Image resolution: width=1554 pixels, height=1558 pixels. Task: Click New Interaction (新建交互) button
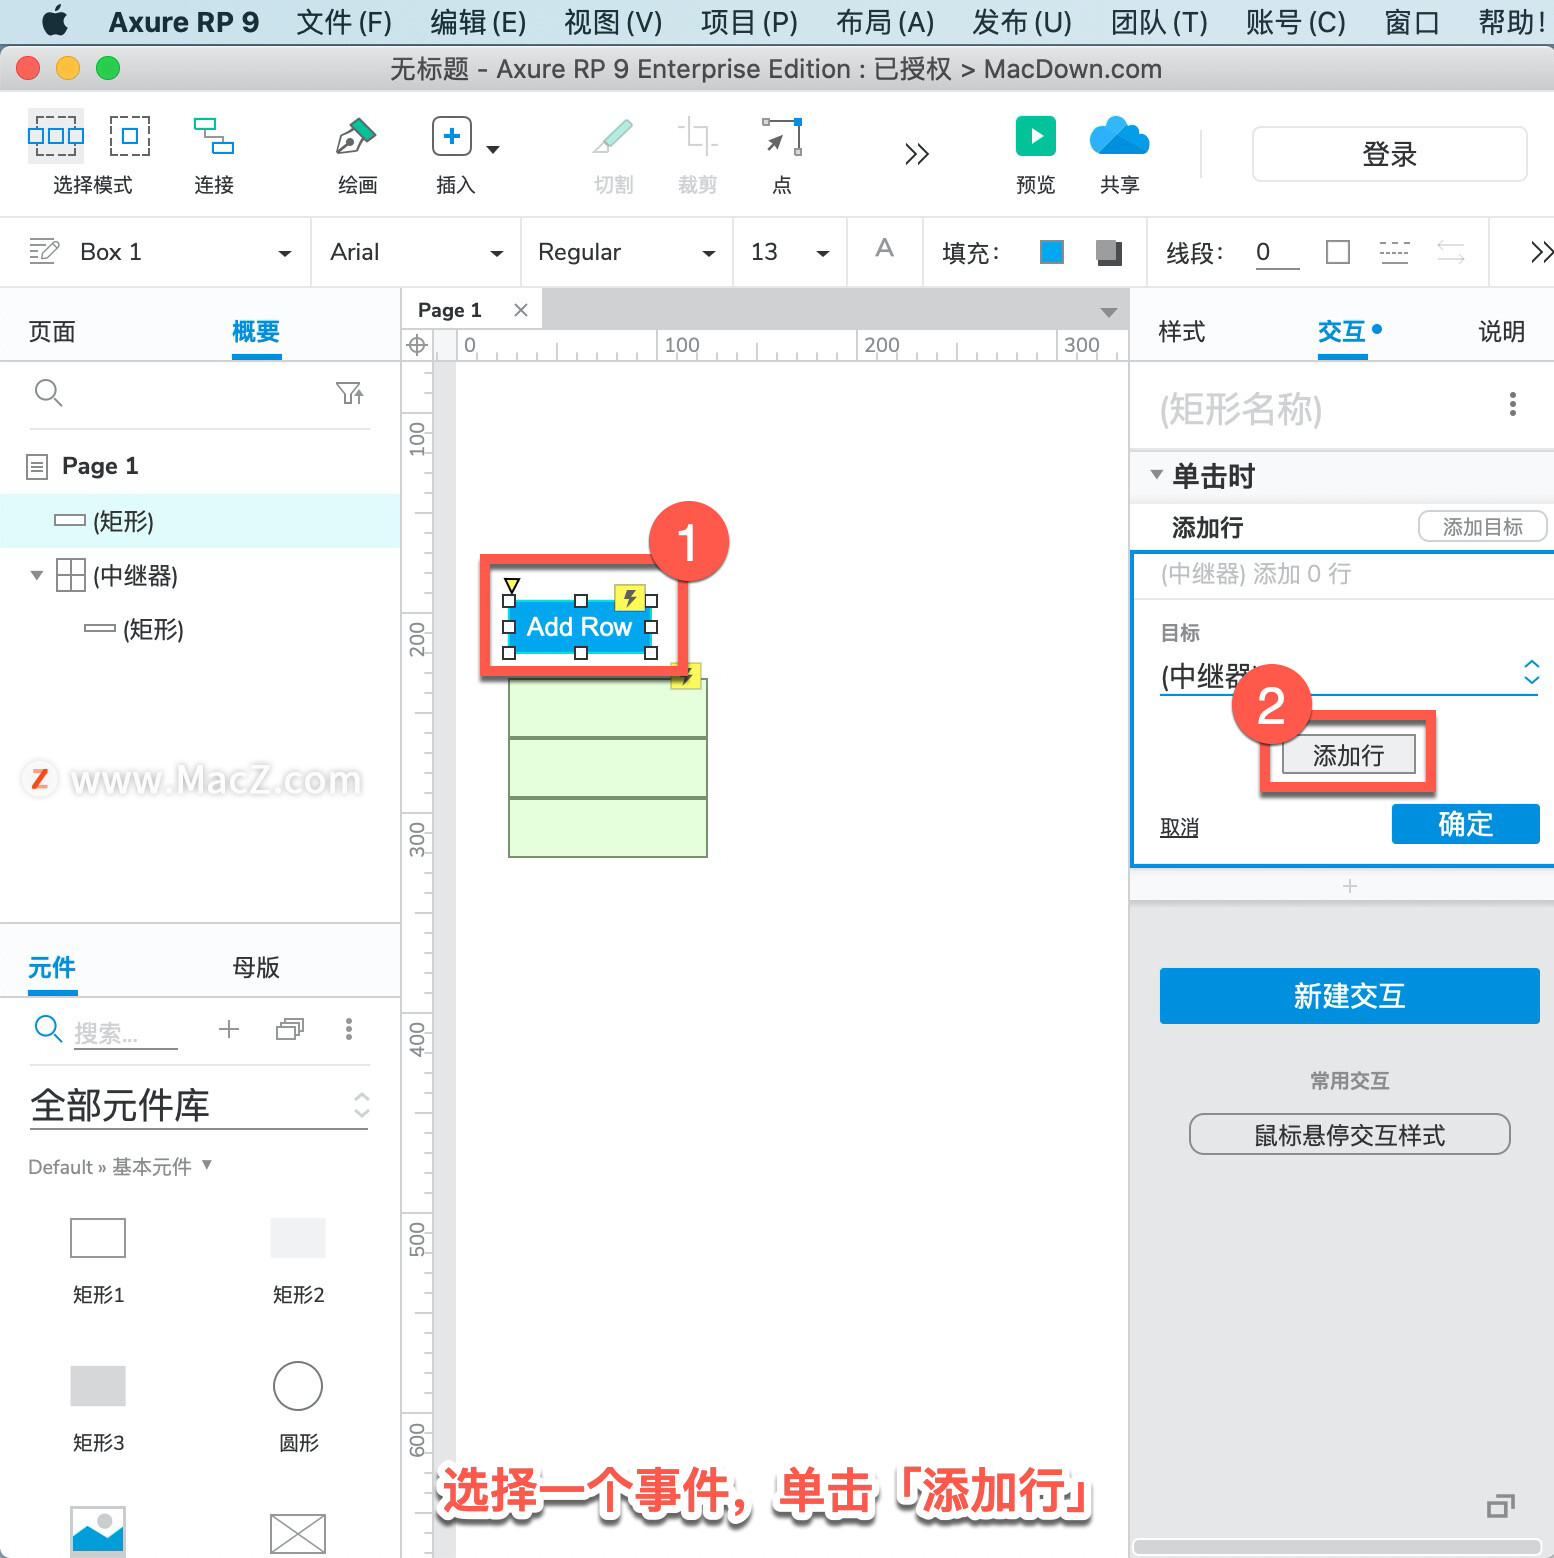(1349, 996)
